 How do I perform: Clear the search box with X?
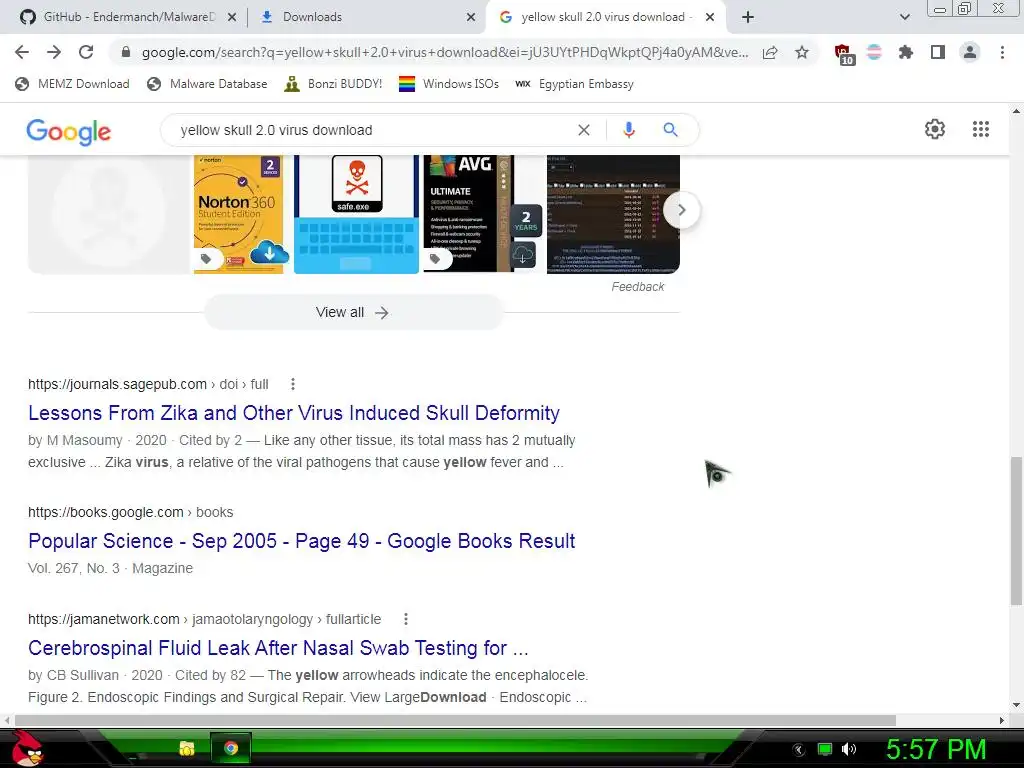pos(584,130)
